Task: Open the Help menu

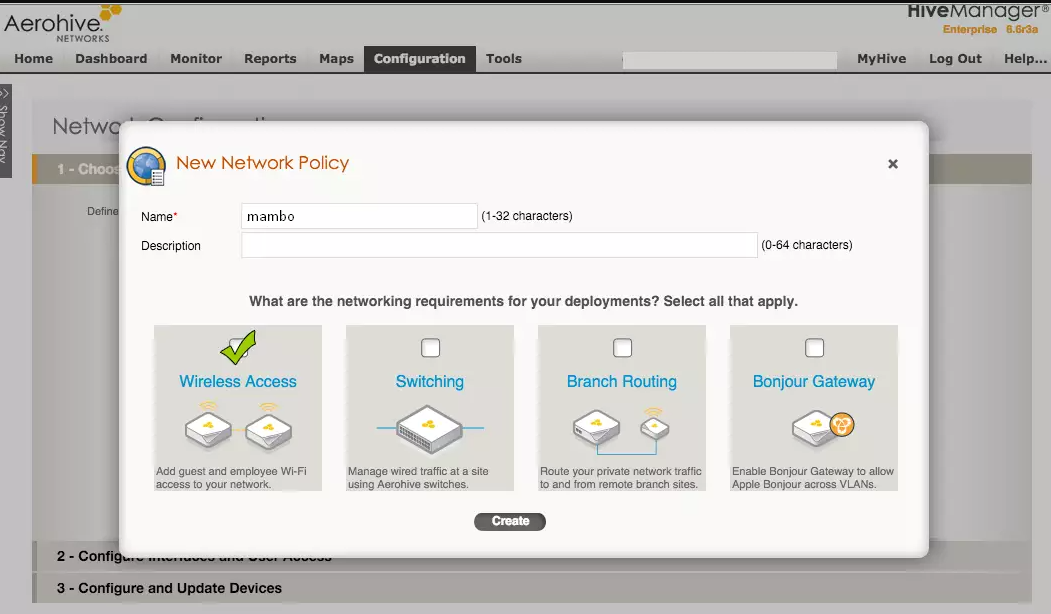Action: tap(1025, 58)
